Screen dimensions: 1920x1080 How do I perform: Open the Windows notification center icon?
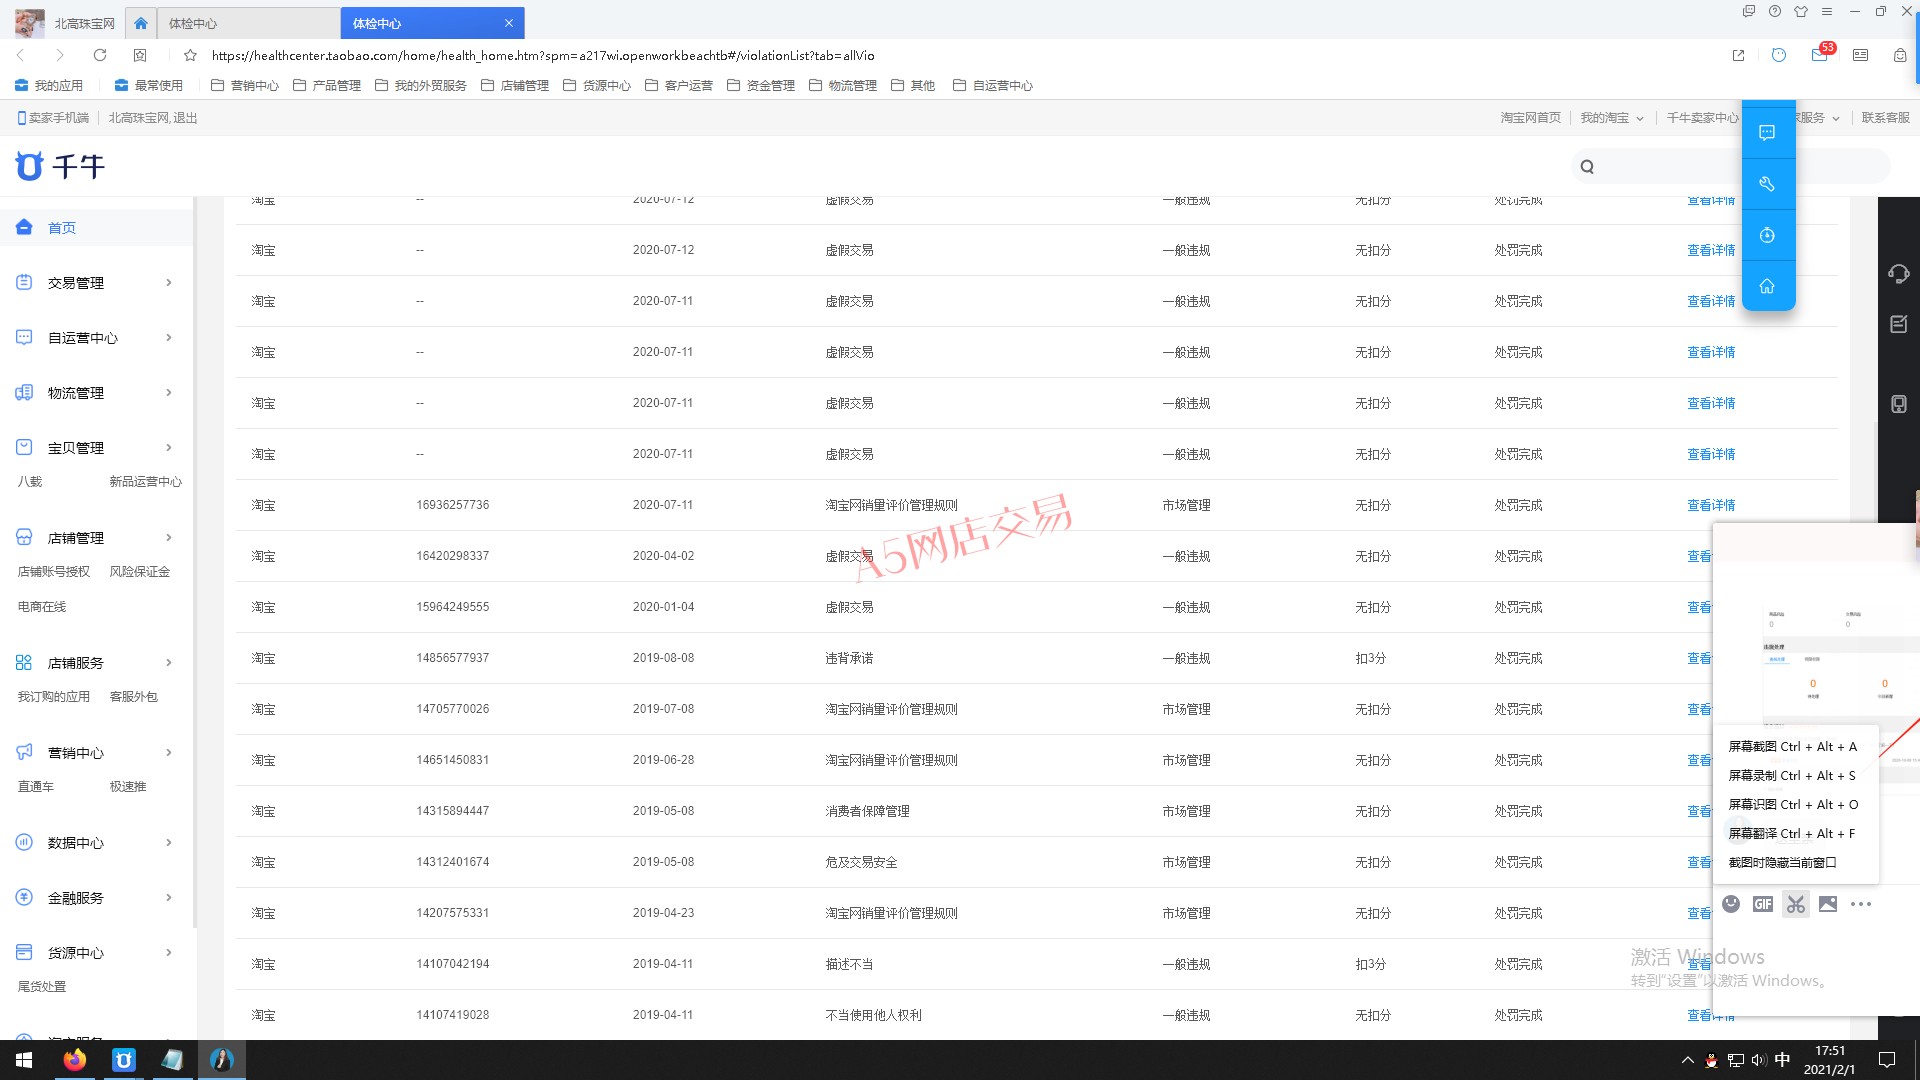(x=1887, y=1060)
